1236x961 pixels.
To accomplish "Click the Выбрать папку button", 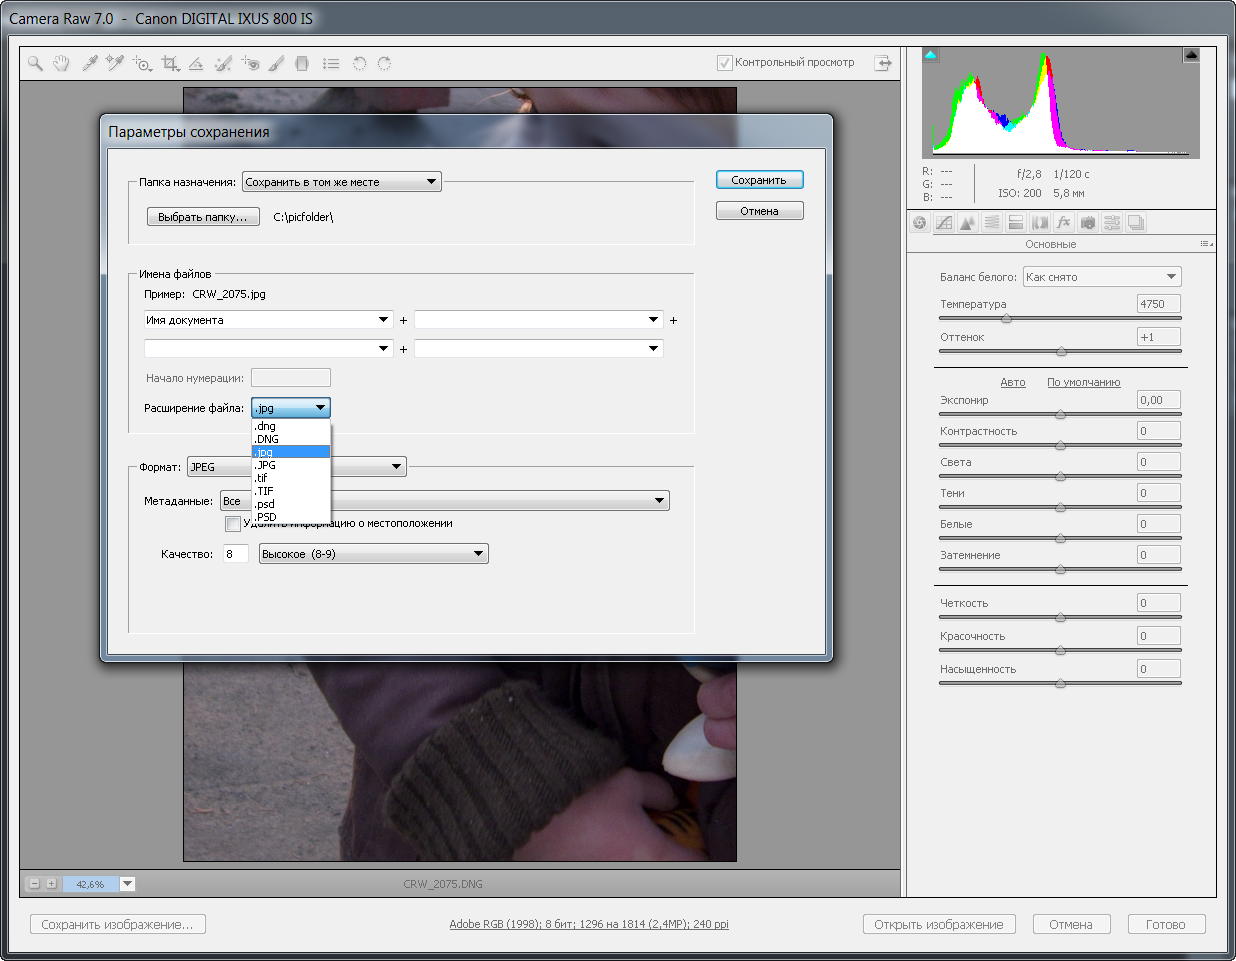I will (x=203, y=217).
